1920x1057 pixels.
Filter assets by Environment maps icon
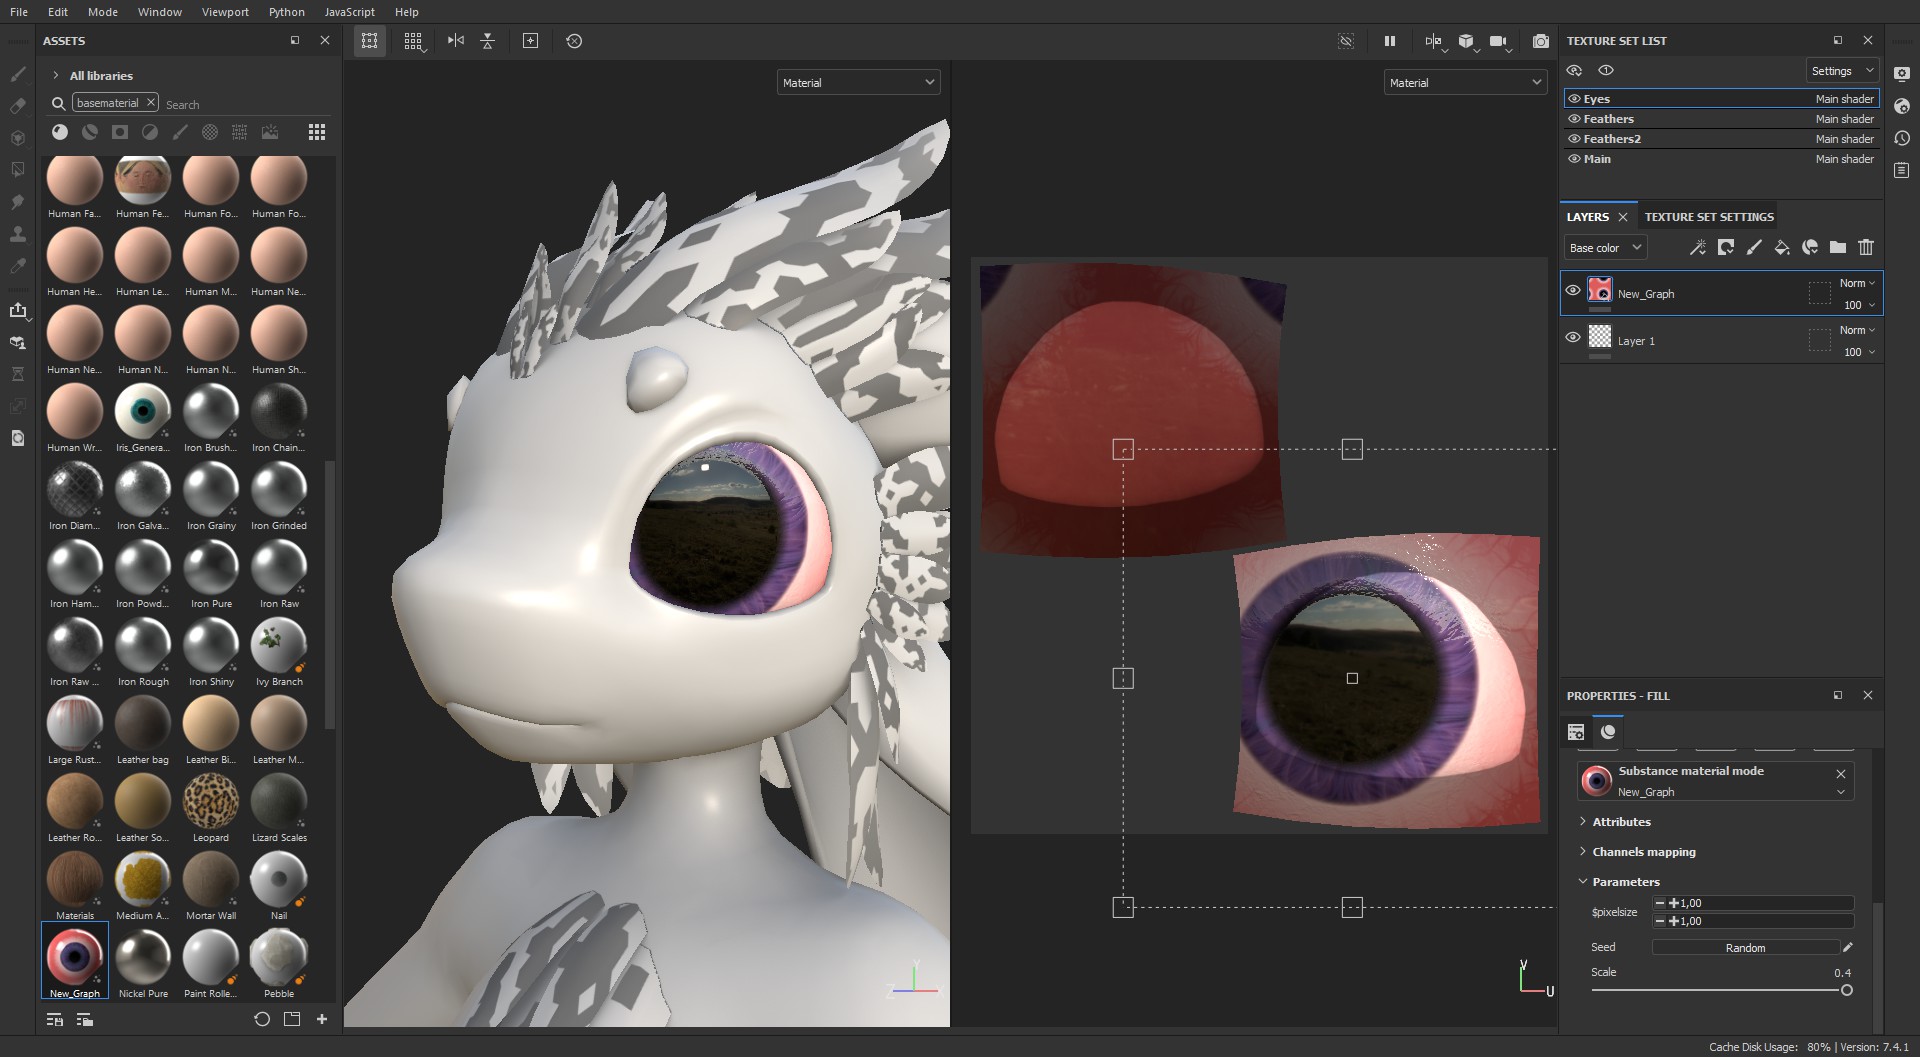(270, 132)
